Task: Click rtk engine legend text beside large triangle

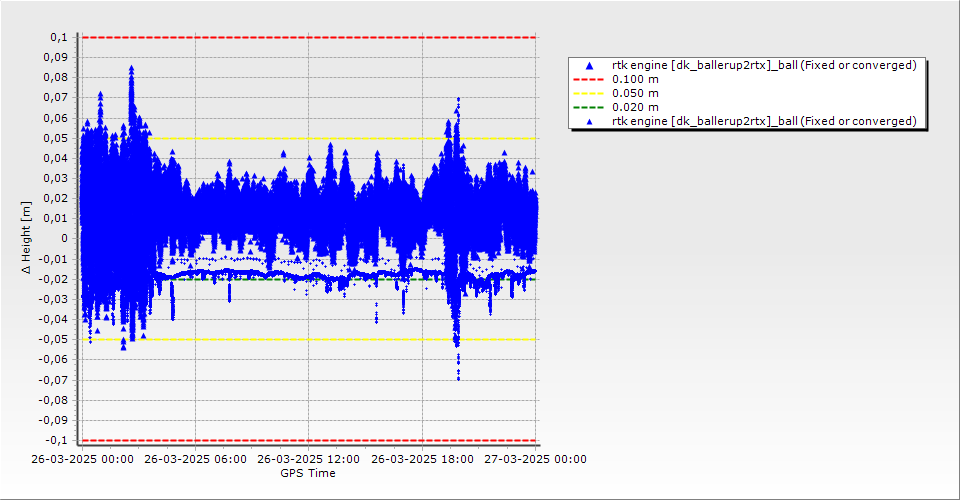Action: [x=764, y=65]
